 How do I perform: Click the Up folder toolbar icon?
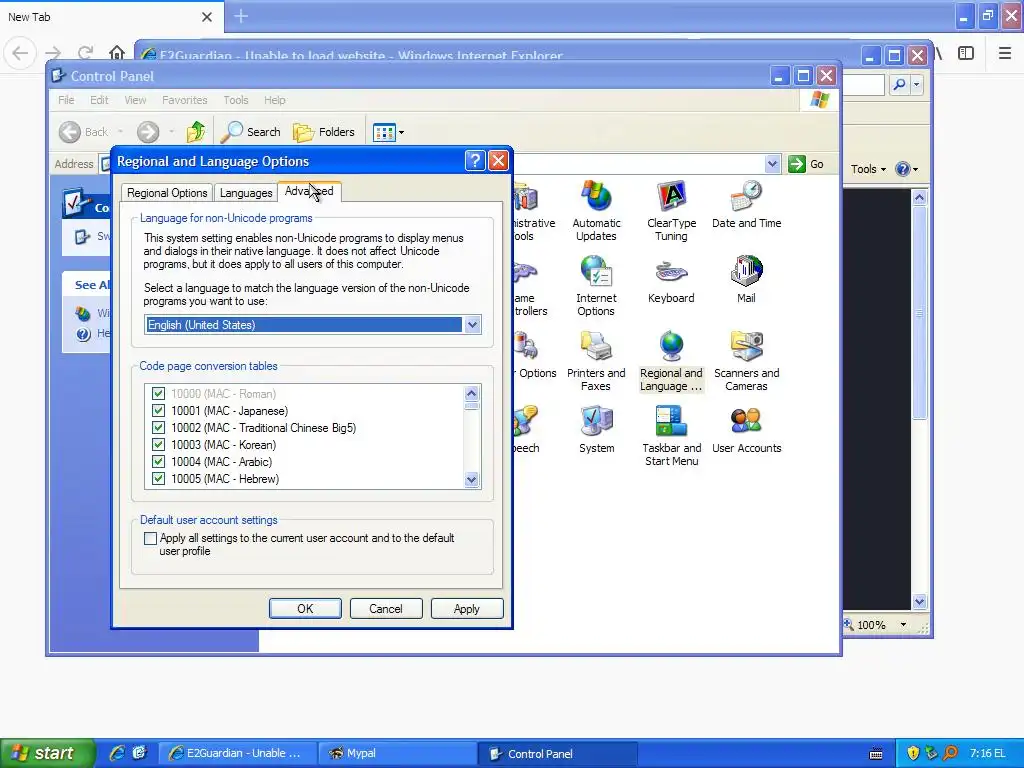(x=195, y=132)
